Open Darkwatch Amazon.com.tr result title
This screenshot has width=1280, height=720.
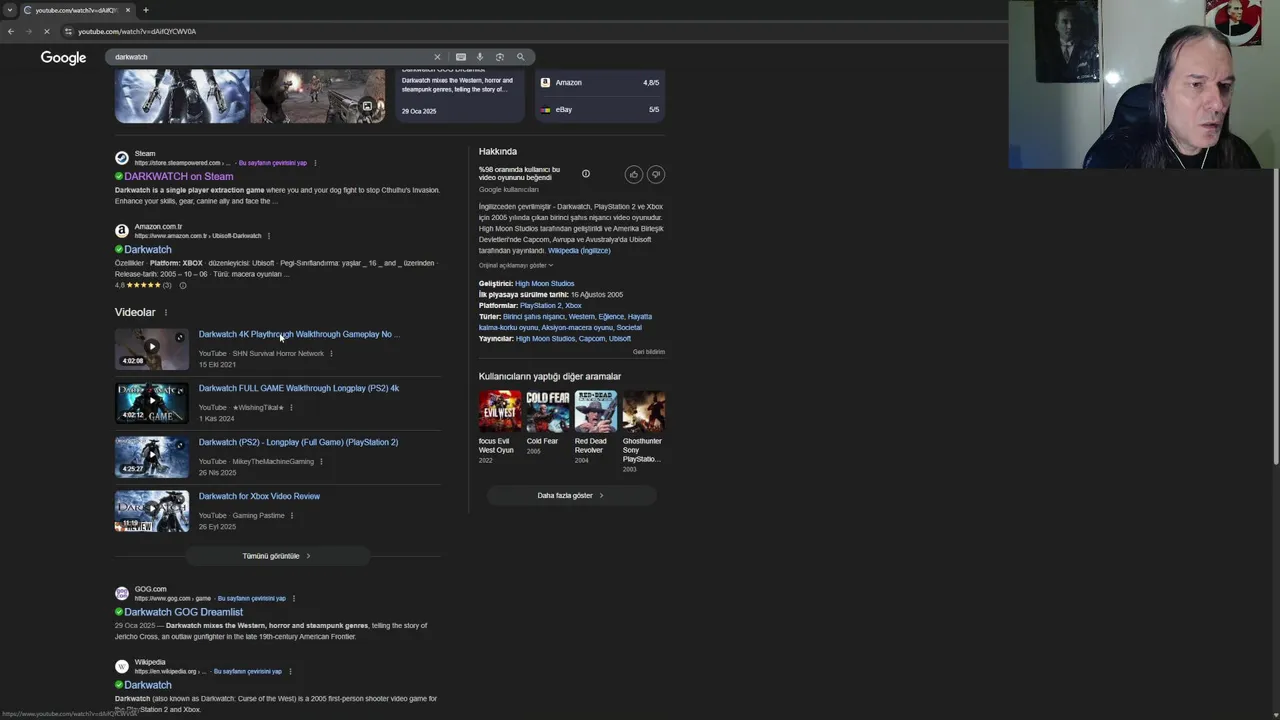point(148,250)
